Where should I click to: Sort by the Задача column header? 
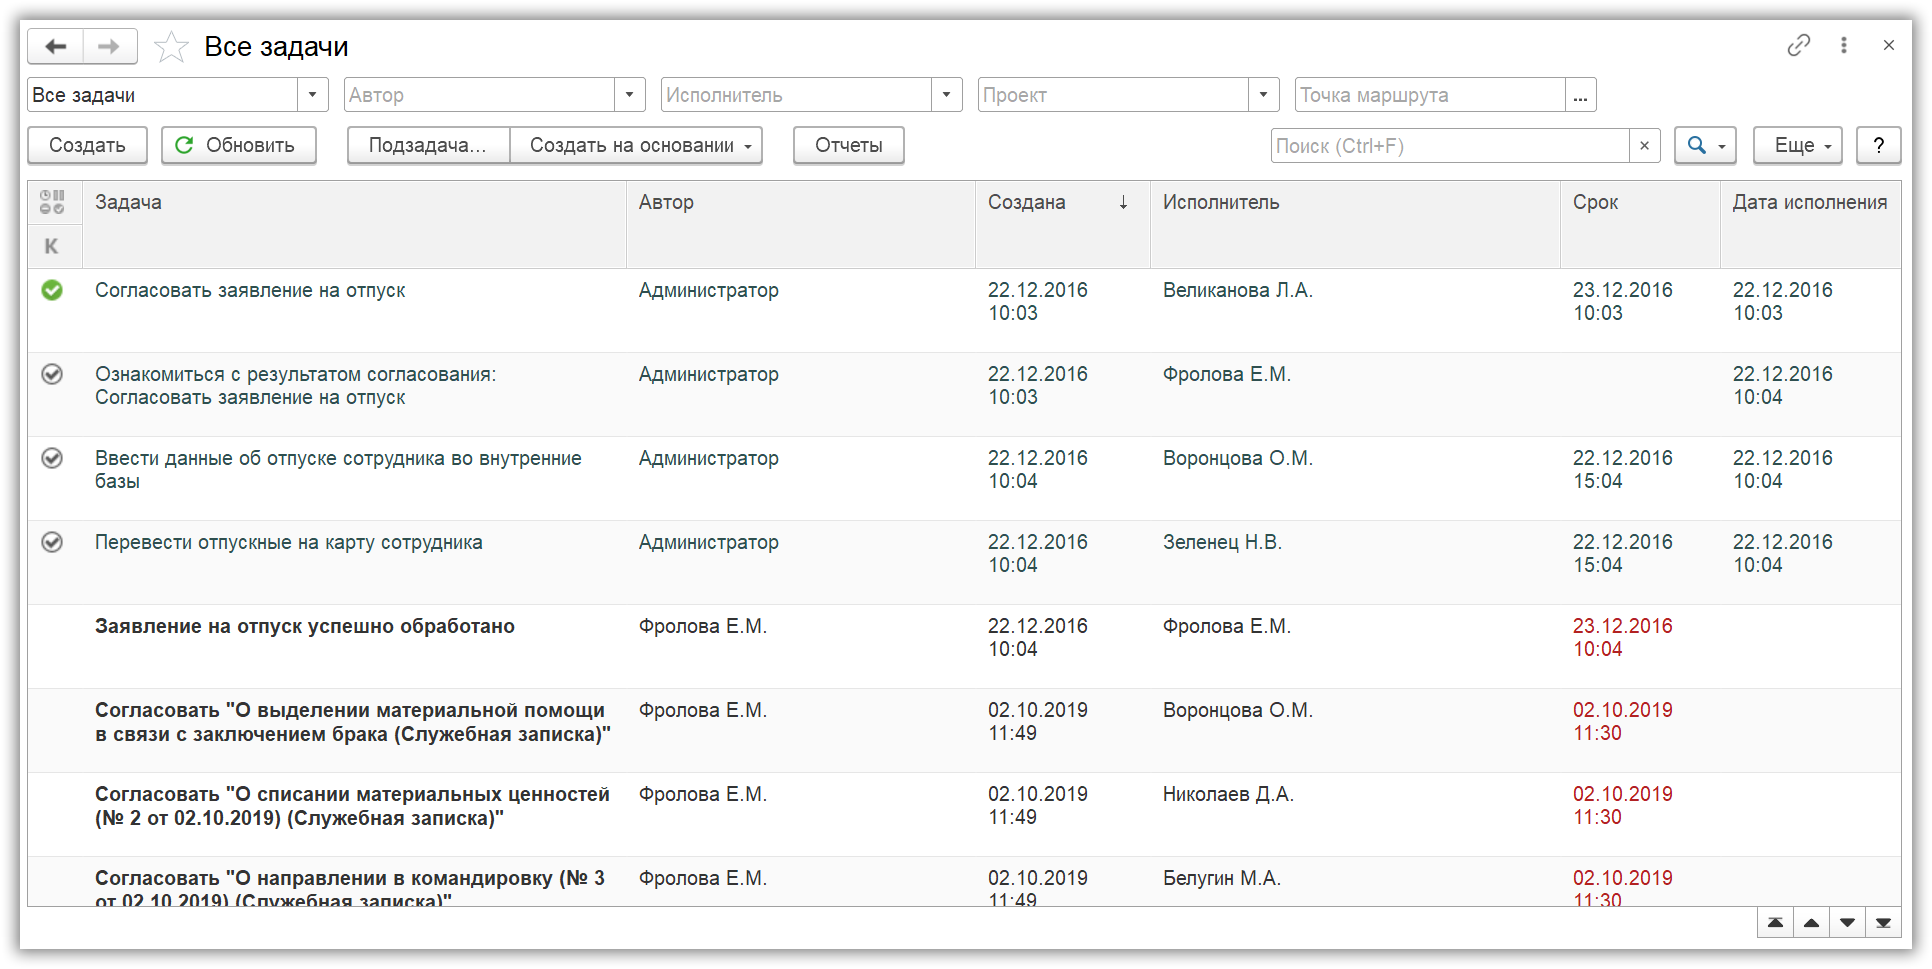click(354, 224)
